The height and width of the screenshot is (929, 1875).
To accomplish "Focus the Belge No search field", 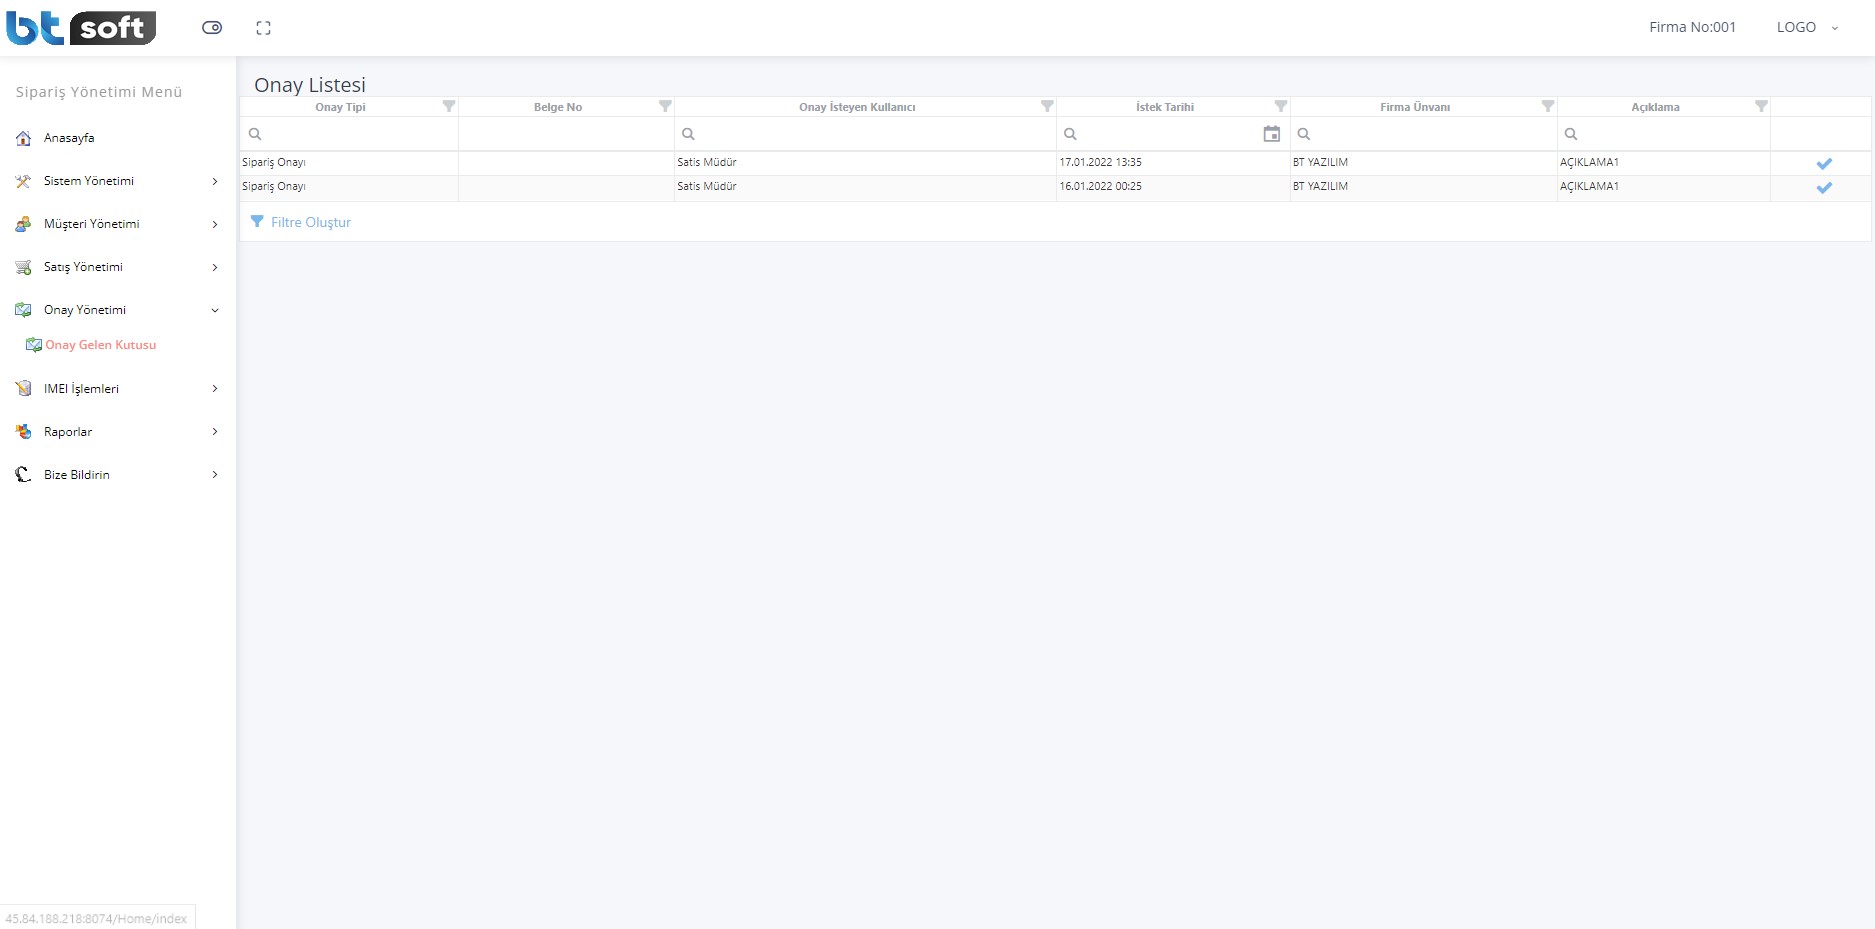I will 566,134.
